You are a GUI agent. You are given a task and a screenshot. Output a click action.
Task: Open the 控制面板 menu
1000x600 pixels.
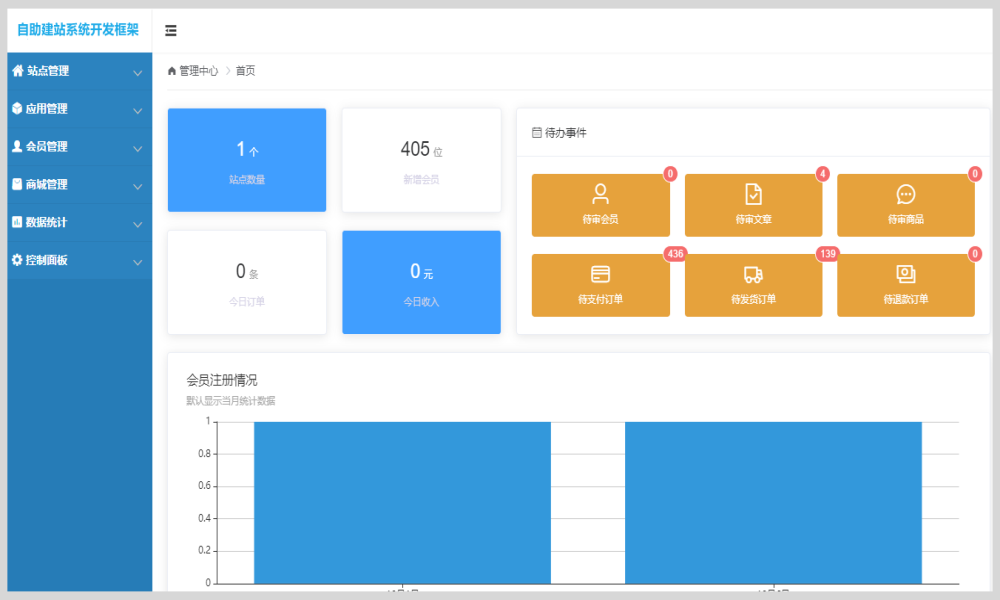coord(80,260)
